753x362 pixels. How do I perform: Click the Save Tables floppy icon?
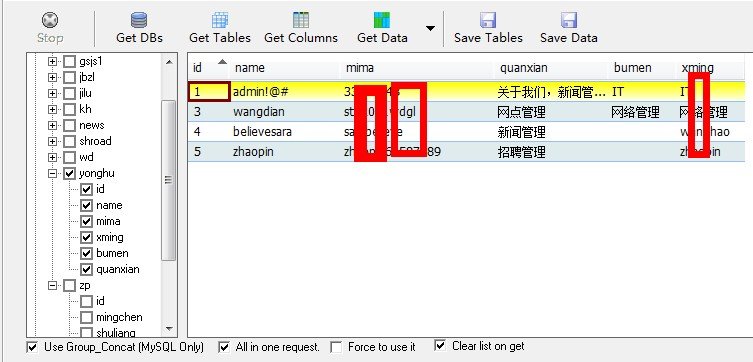tap(488, 20)
